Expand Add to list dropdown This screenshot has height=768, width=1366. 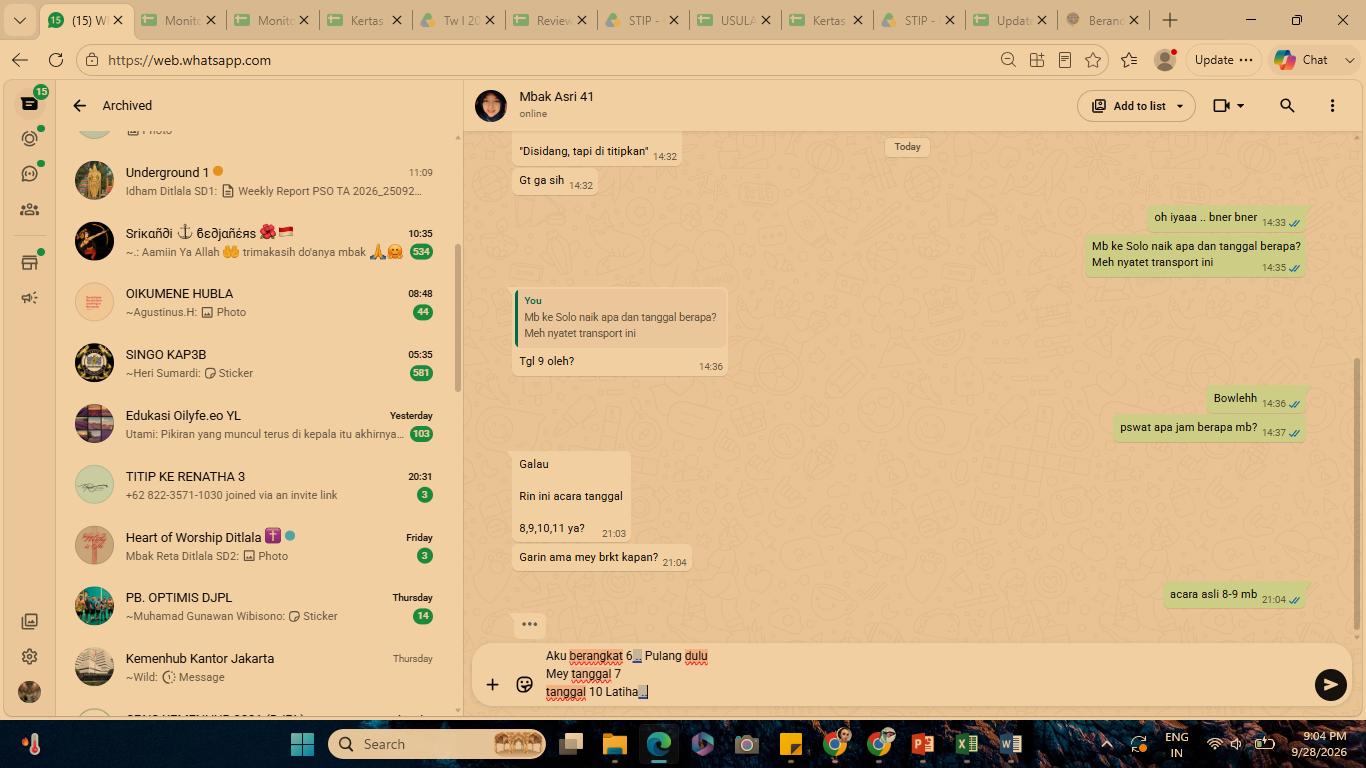[1180, 106]
